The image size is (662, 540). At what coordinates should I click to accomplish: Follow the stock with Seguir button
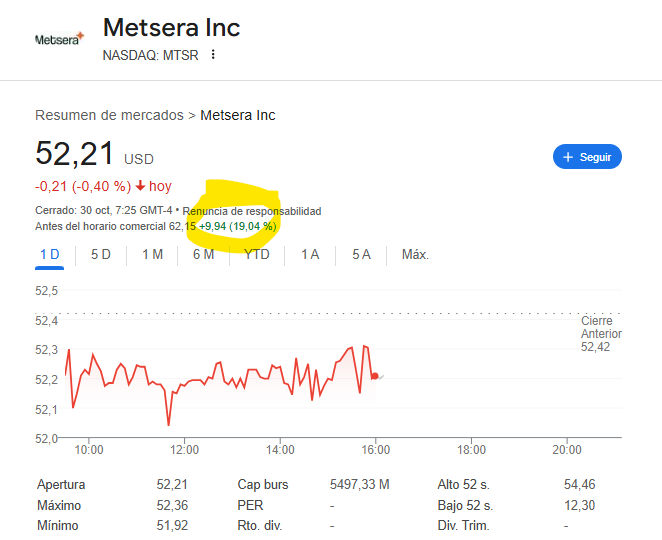(587, 157)
